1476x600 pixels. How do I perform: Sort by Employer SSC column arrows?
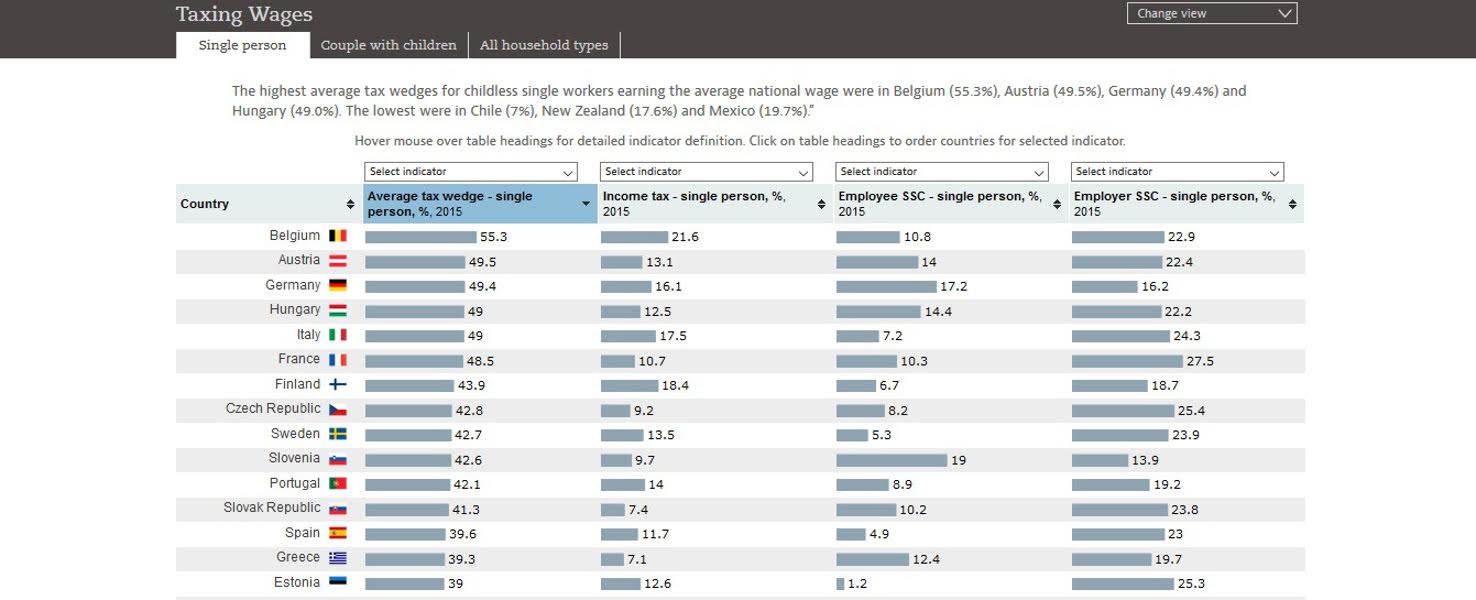(1292, 204)
